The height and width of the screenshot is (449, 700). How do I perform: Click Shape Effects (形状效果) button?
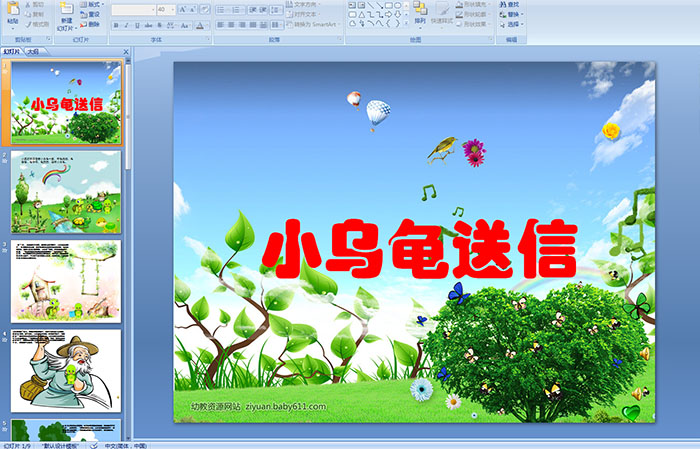point(472,24)
